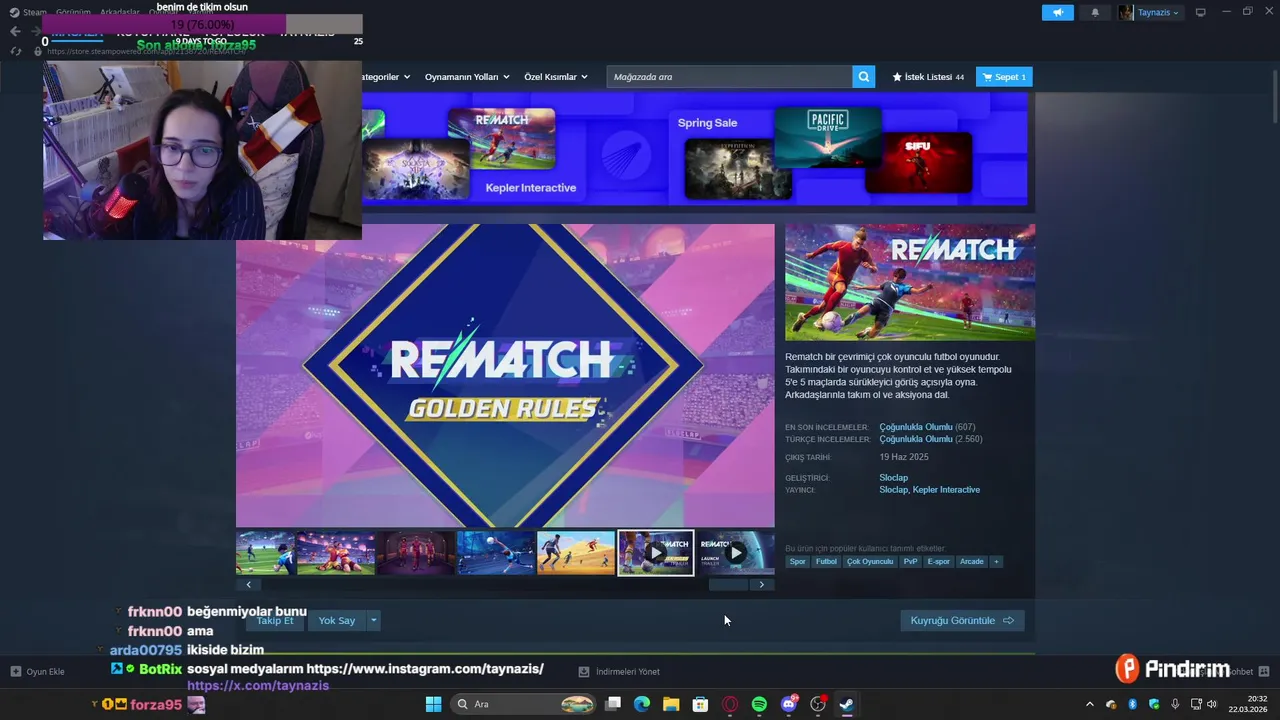The image size is (1280, 720).
Task: Open publisher Kepler Interactive link
Action: [946, 490]
